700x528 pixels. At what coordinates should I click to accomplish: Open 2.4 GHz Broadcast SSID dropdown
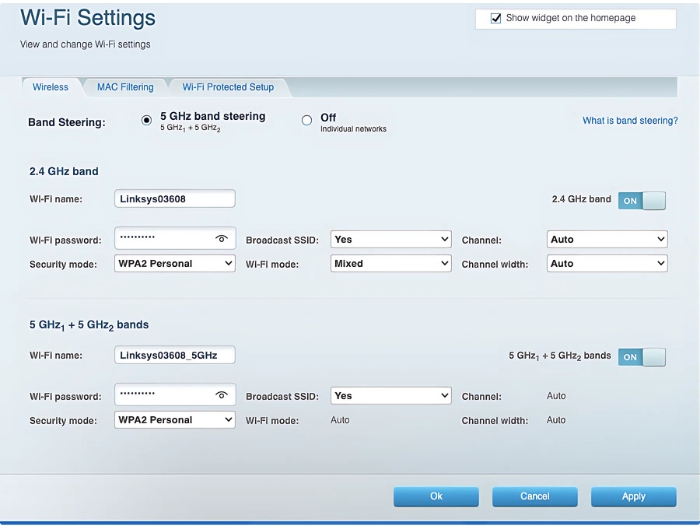point(391,239)
